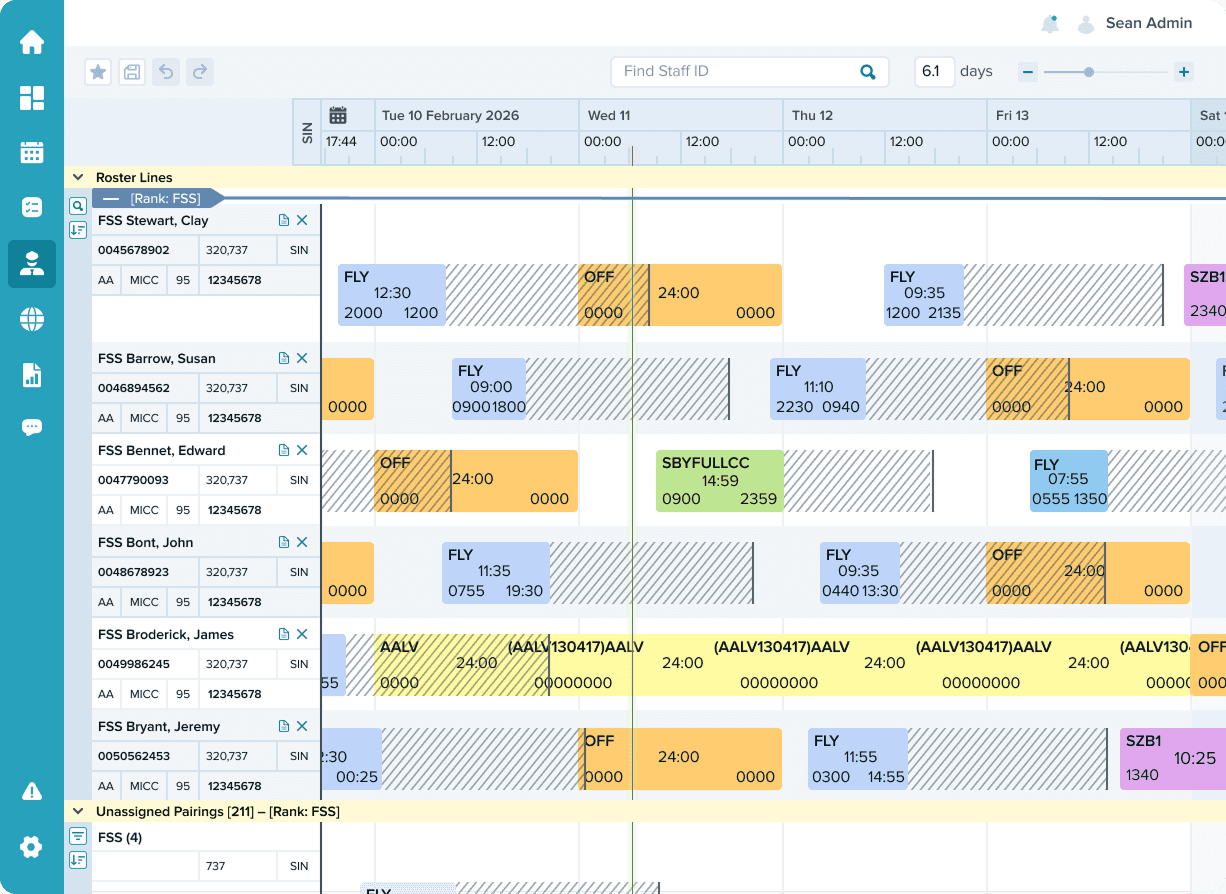
Task: Click staff ID 0045678902
Action: 134,250
